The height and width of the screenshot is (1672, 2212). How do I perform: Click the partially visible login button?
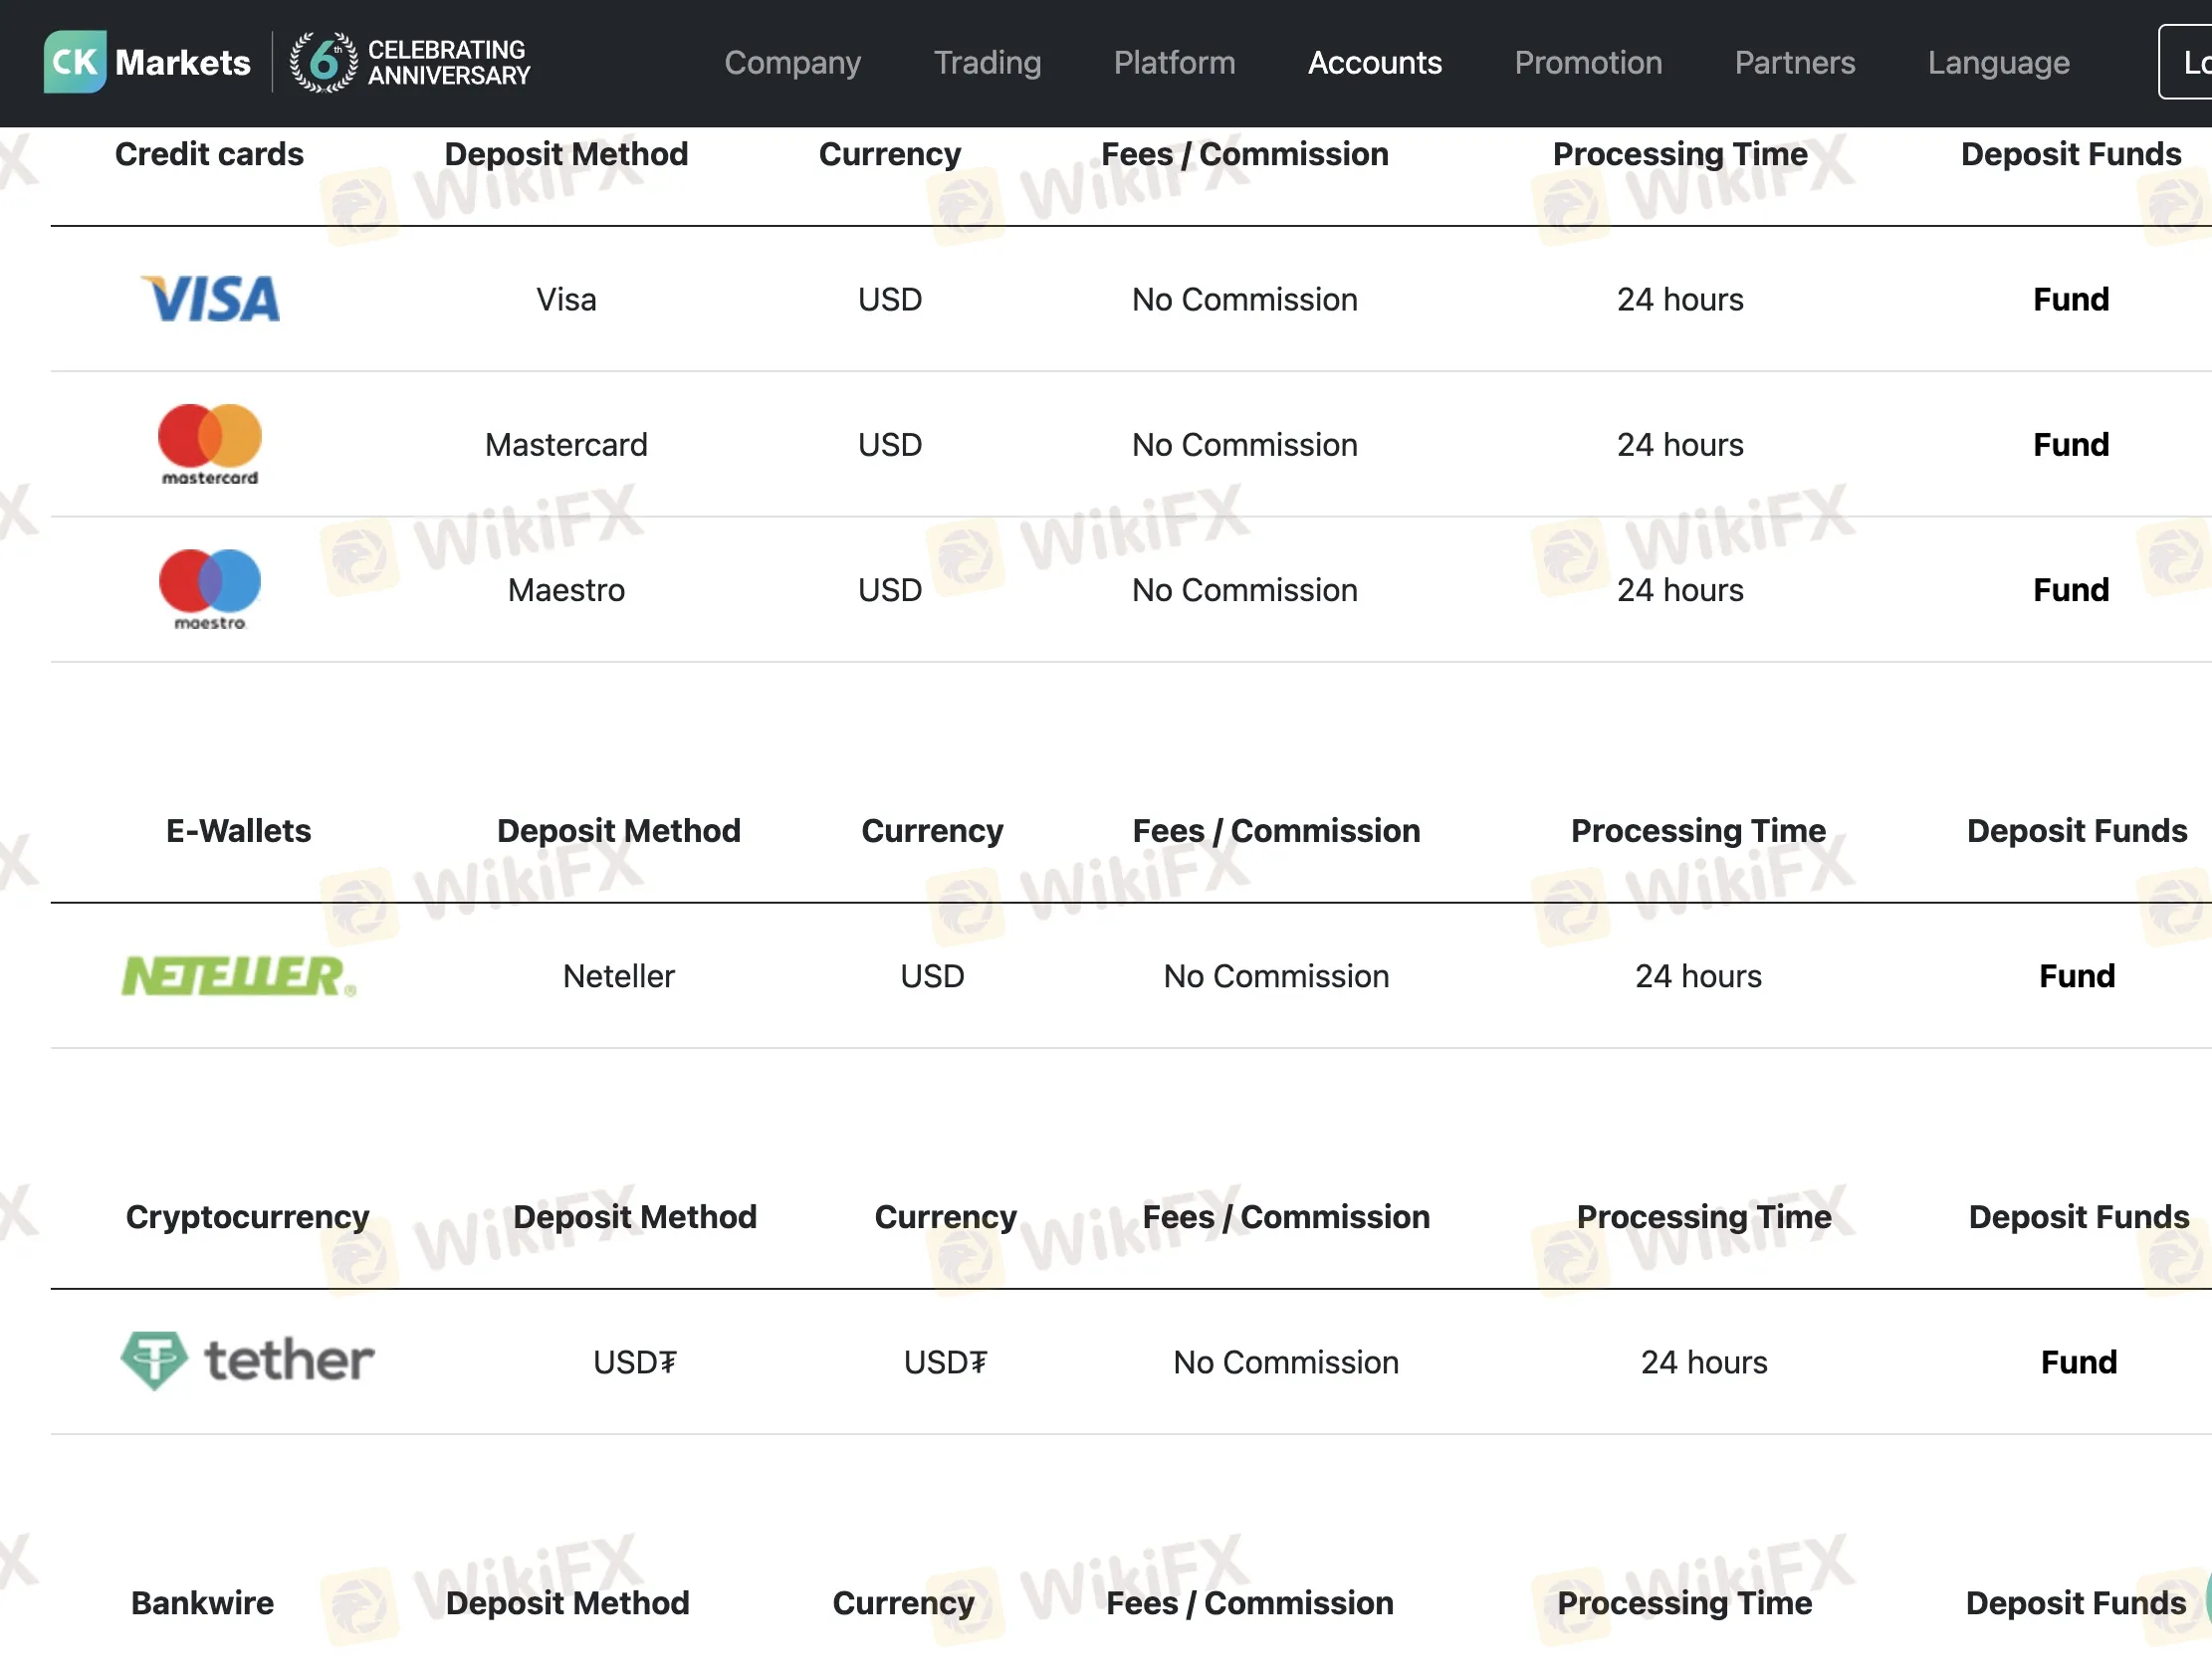(2186, 62)
